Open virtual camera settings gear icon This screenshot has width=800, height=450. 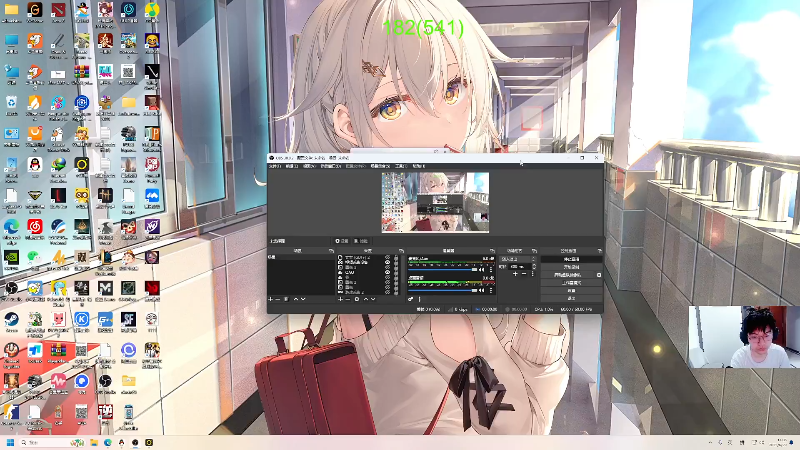599,274
